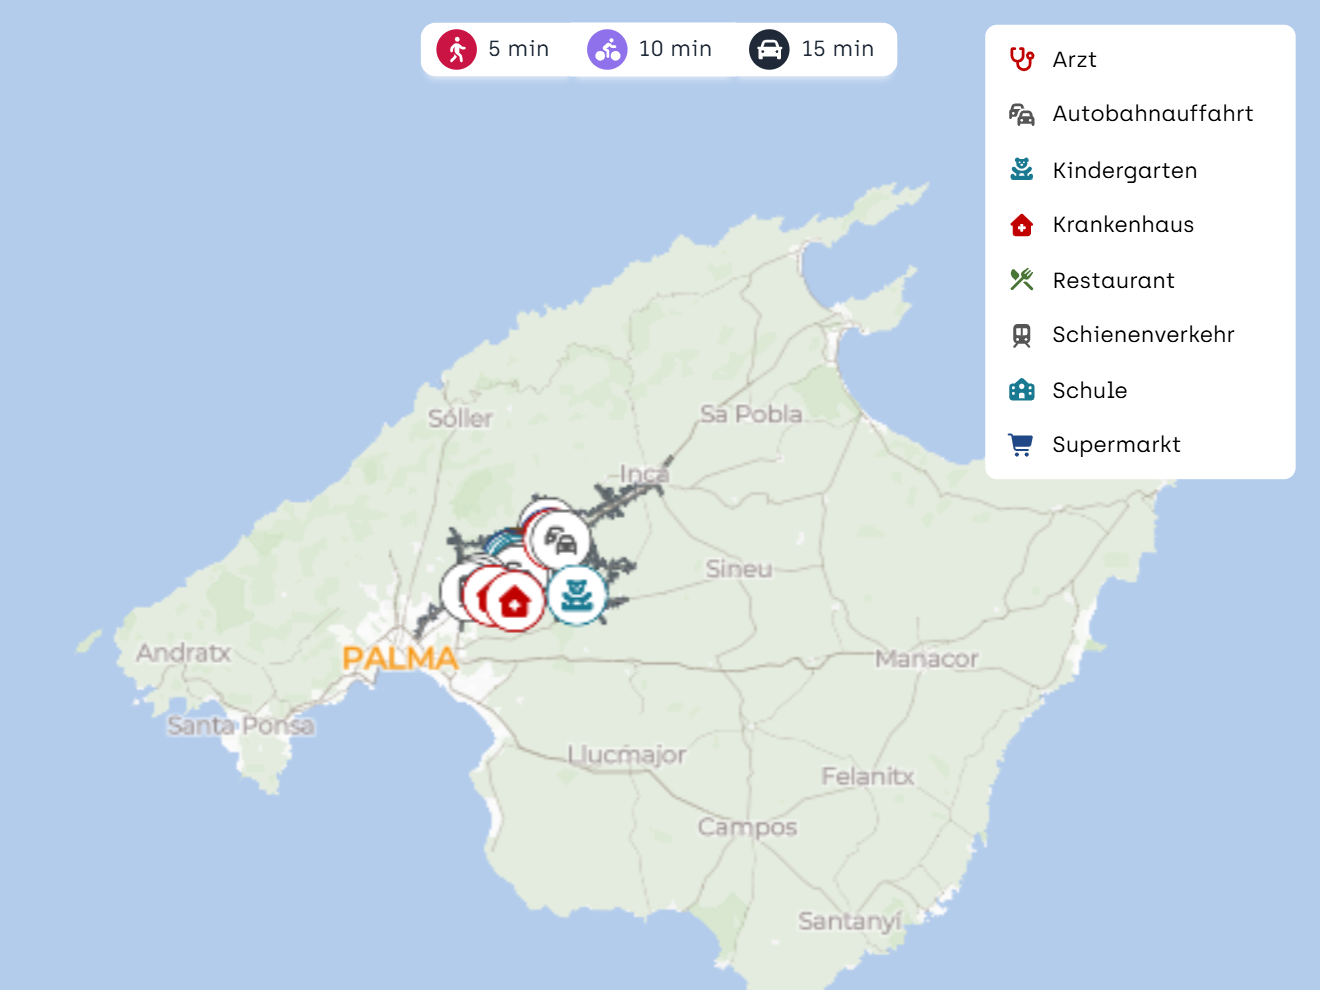Select Autobahnauffahrt in the legend list
Image resolution: width=1320 pixels, height=990 pixels.
[x=1152, y=114]
